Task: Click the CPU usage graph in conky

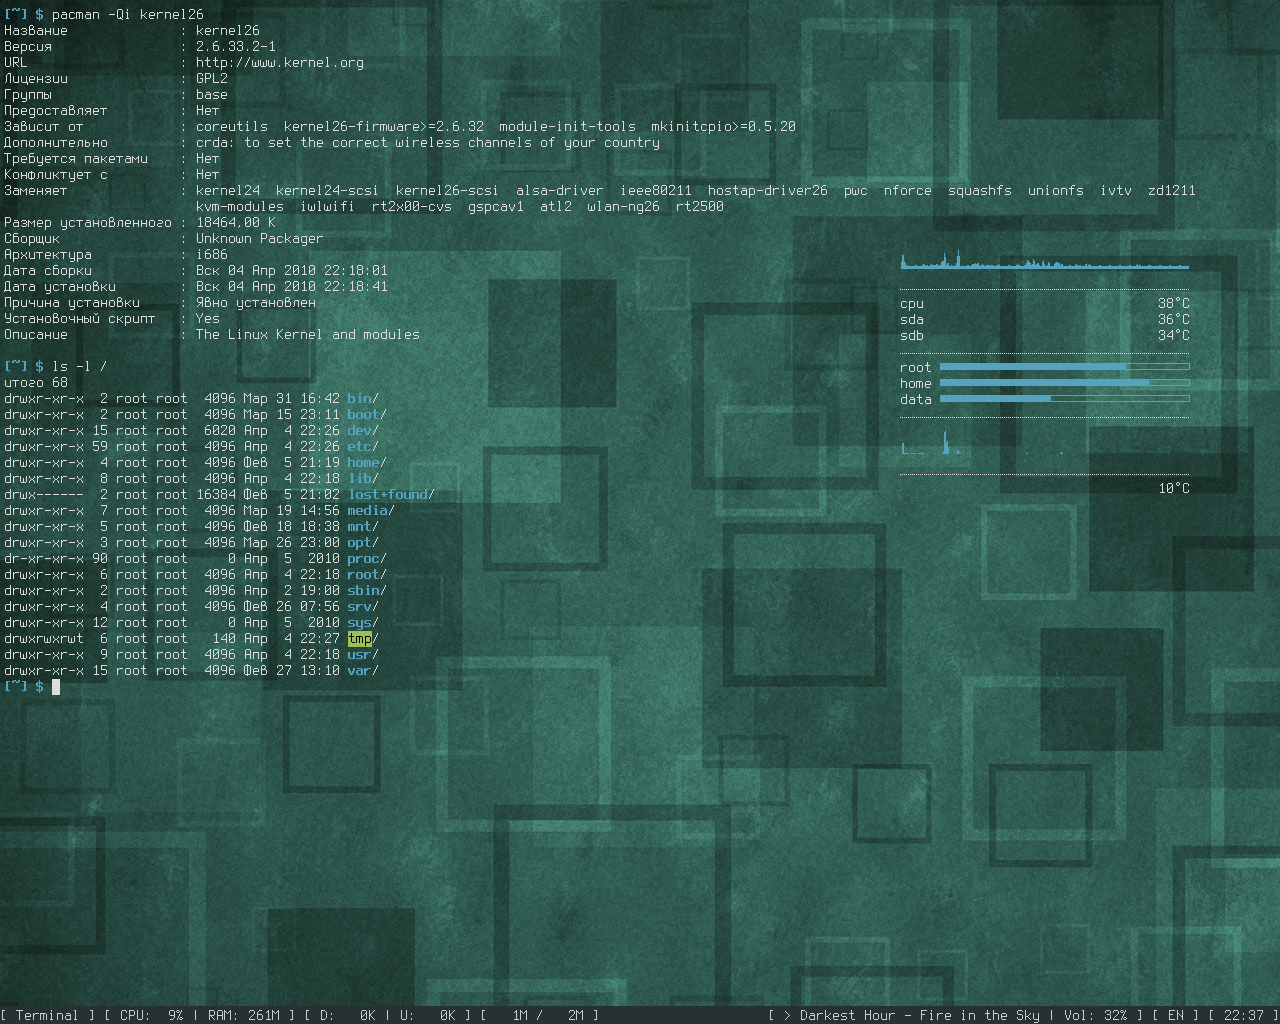Action: [1045, 260]
